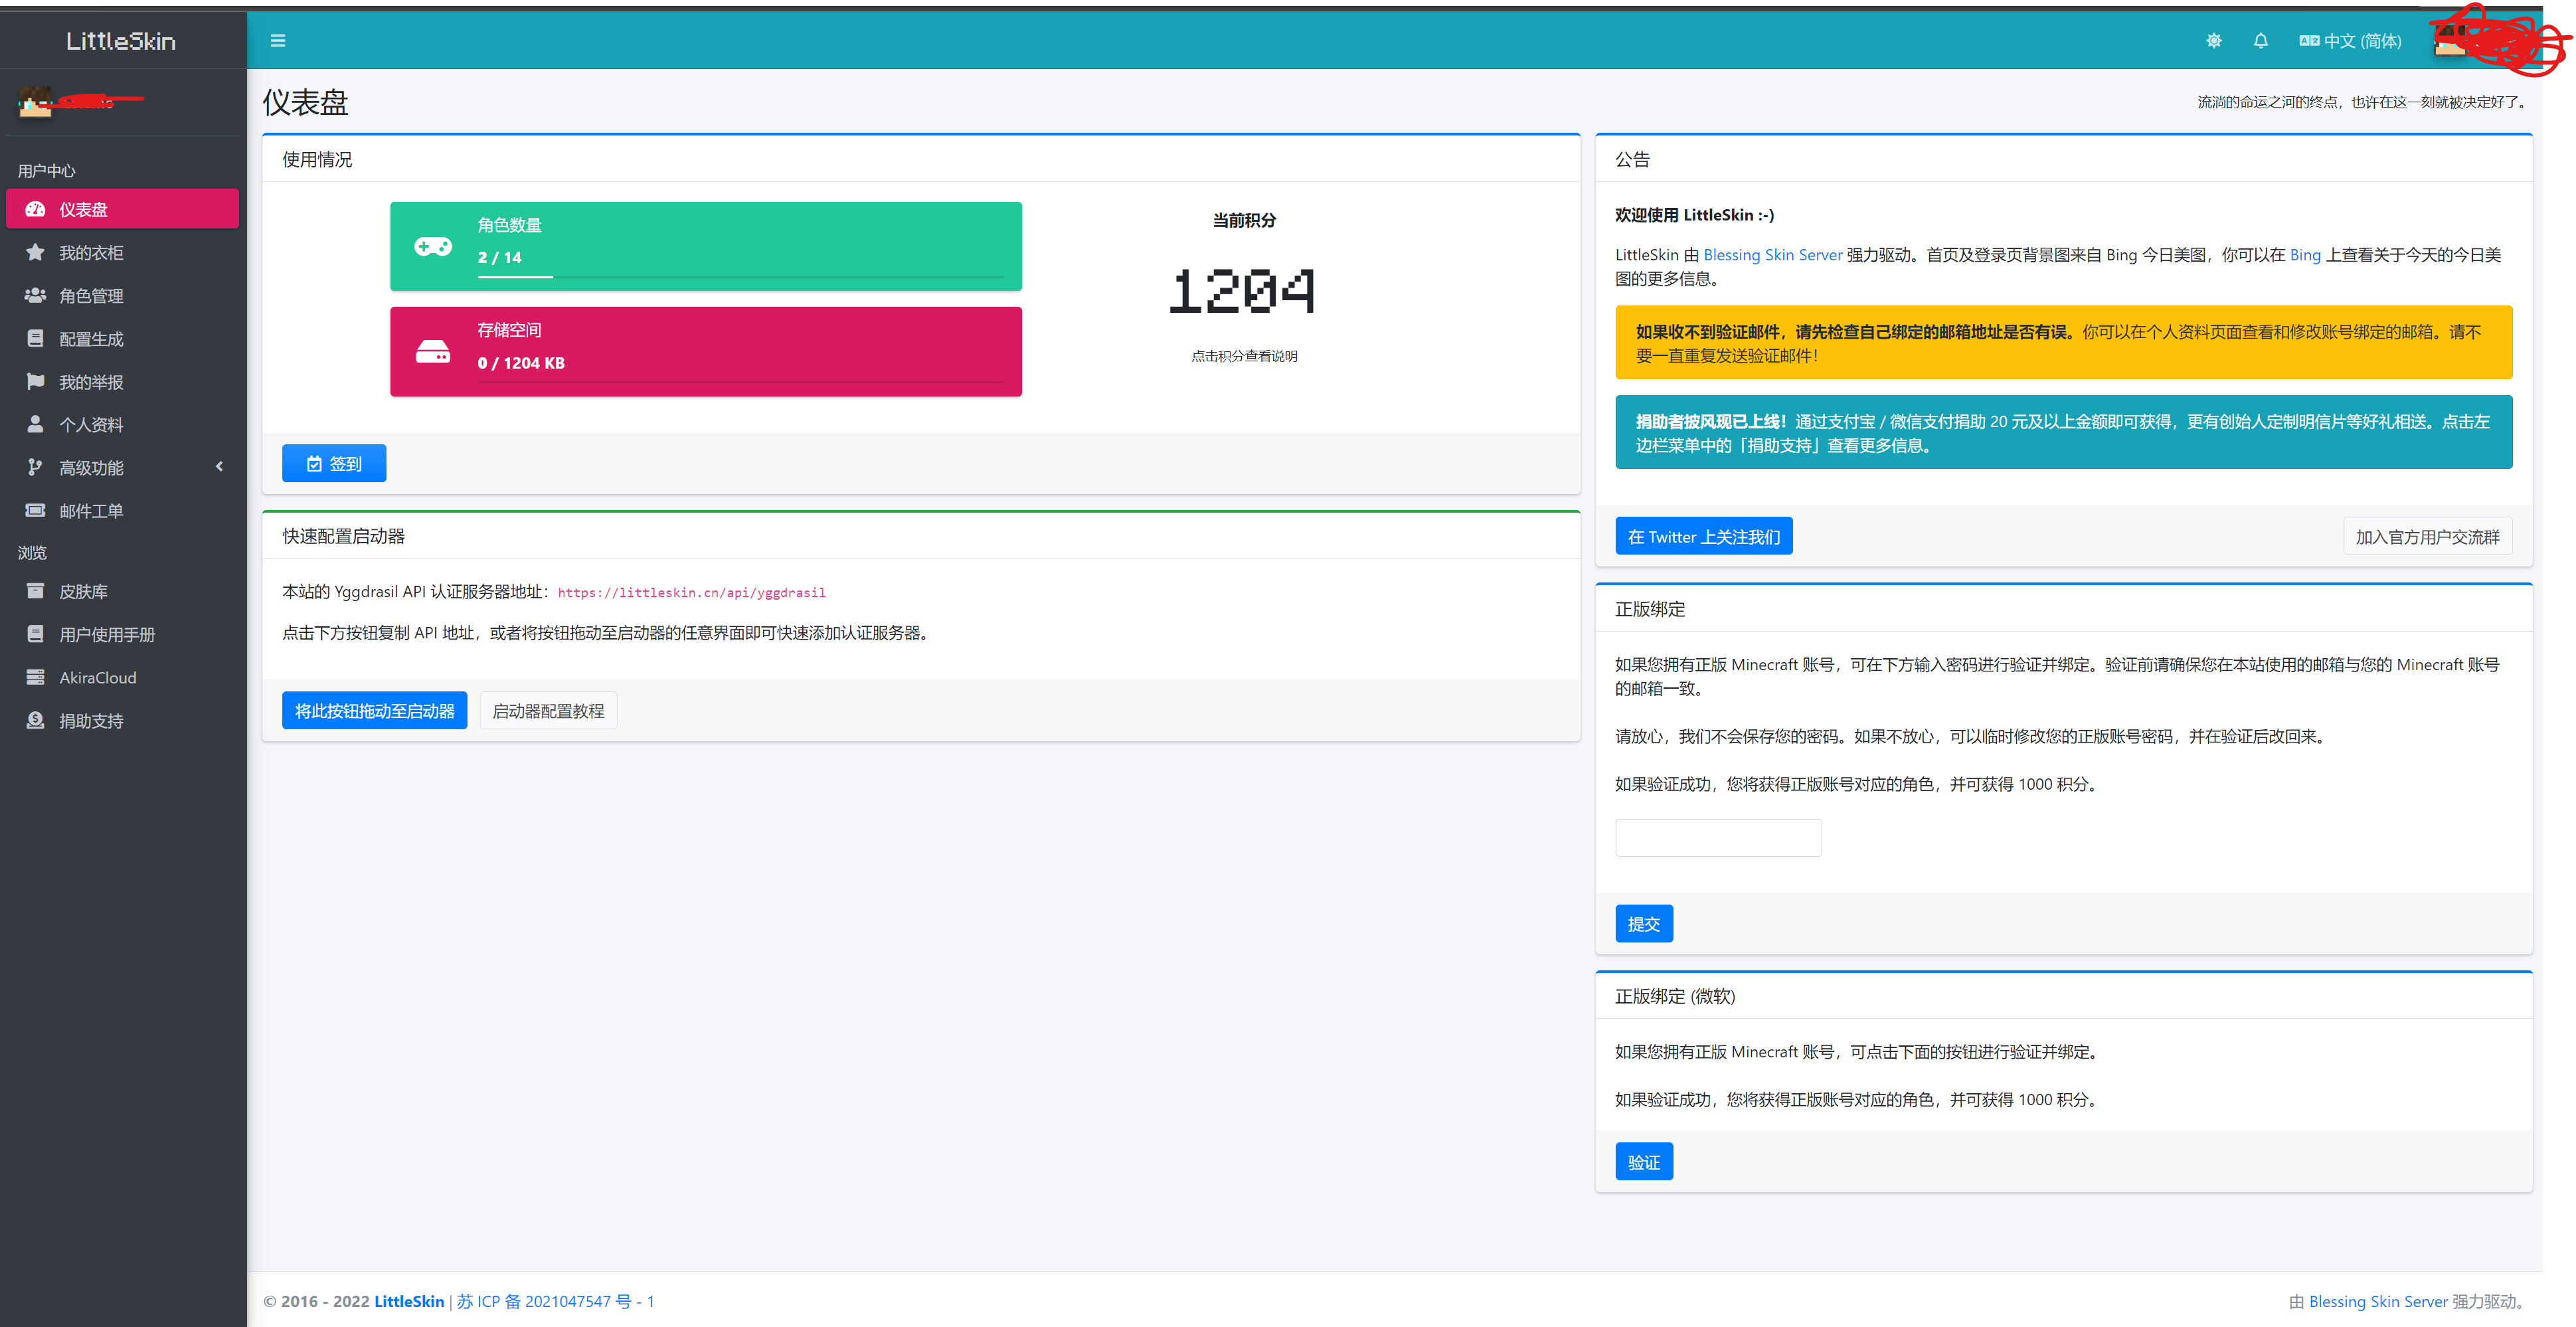Screen dimensions: 2576x1327
Task: Open 用户使用手册 in the sidebar
Action: 106,634
